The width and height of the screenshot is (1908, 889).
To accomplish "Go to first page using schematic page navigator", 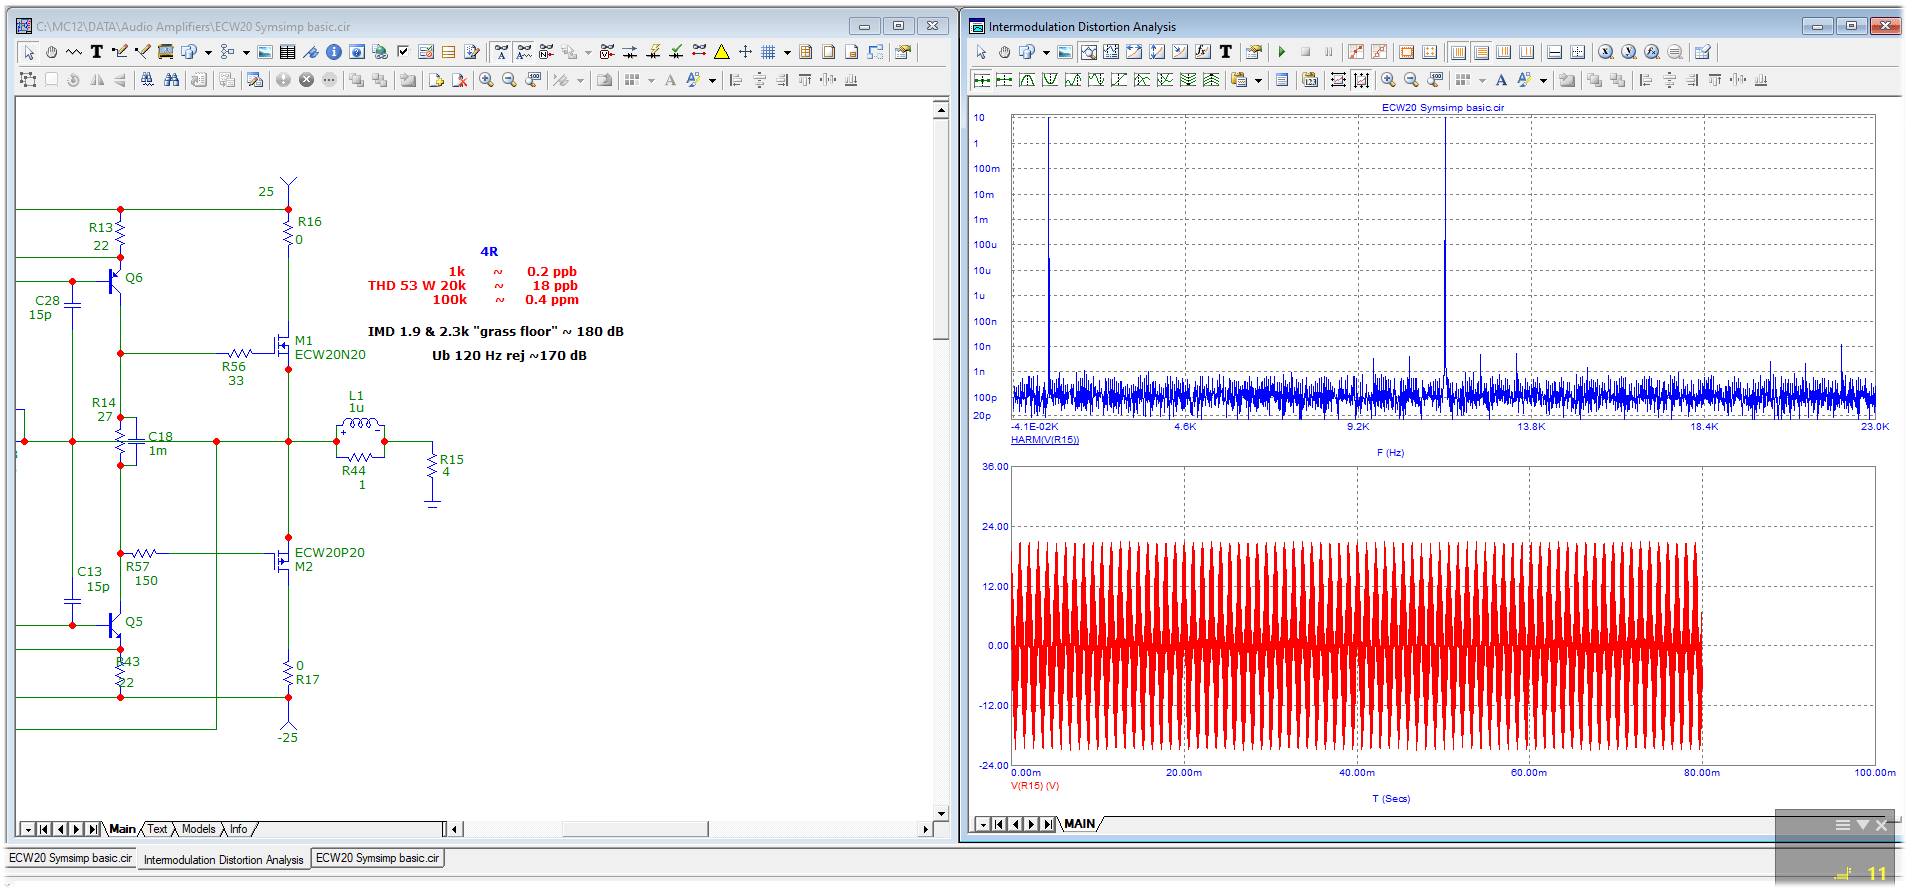I will click(44, 829).
